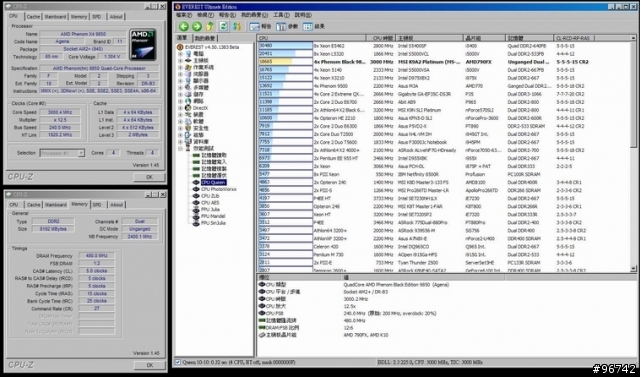The width and height of the screenshot is (640, 377).
Task: Select the 4x Phenom 9500 result row
Action: coord(444,86)
